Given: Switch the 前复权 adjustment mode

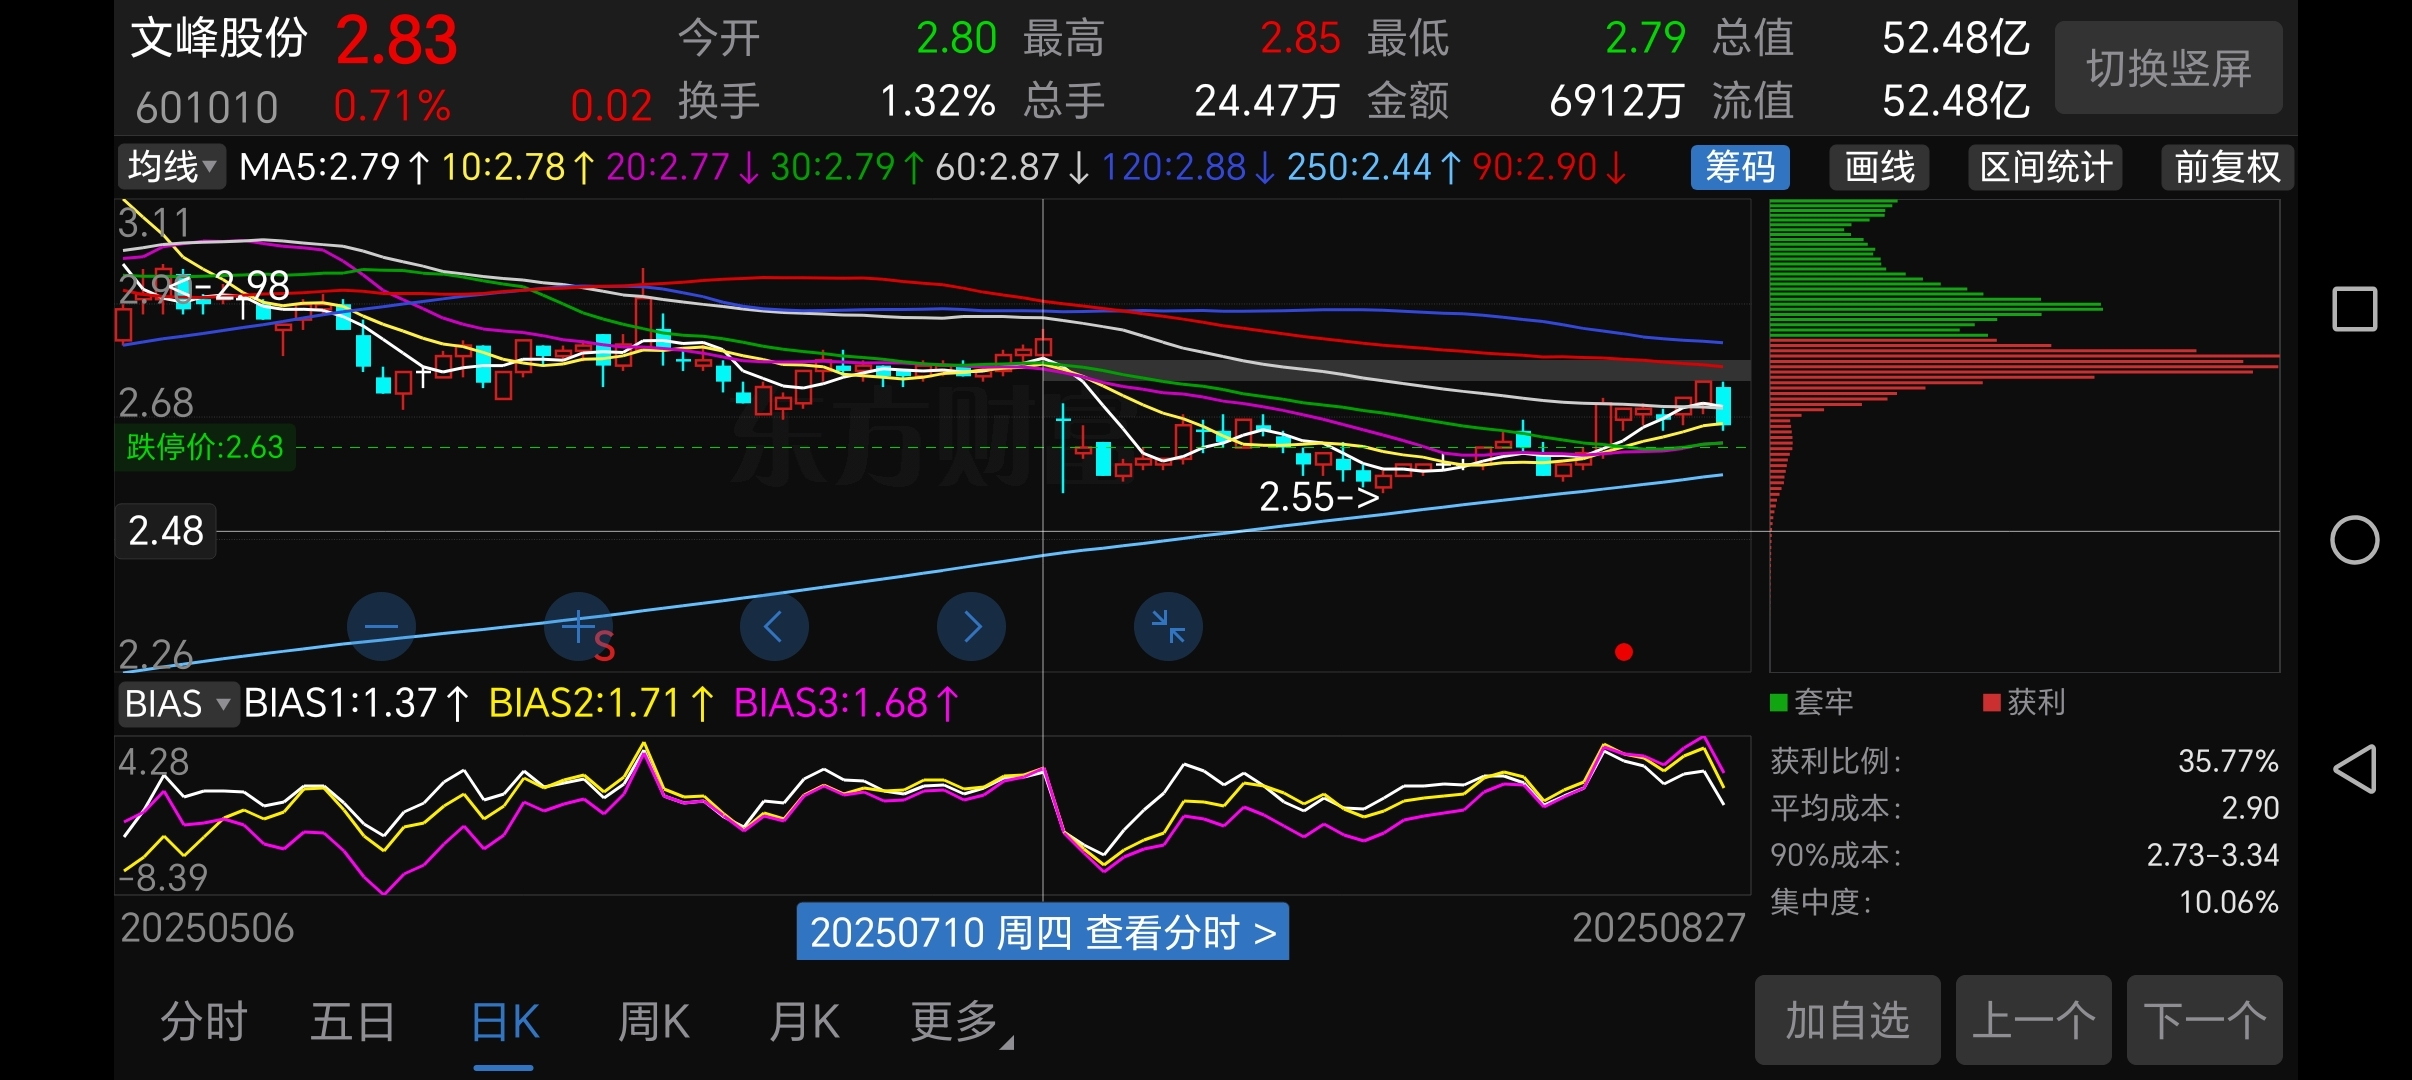Looking at the screenshot, I should click(2227, 167).
